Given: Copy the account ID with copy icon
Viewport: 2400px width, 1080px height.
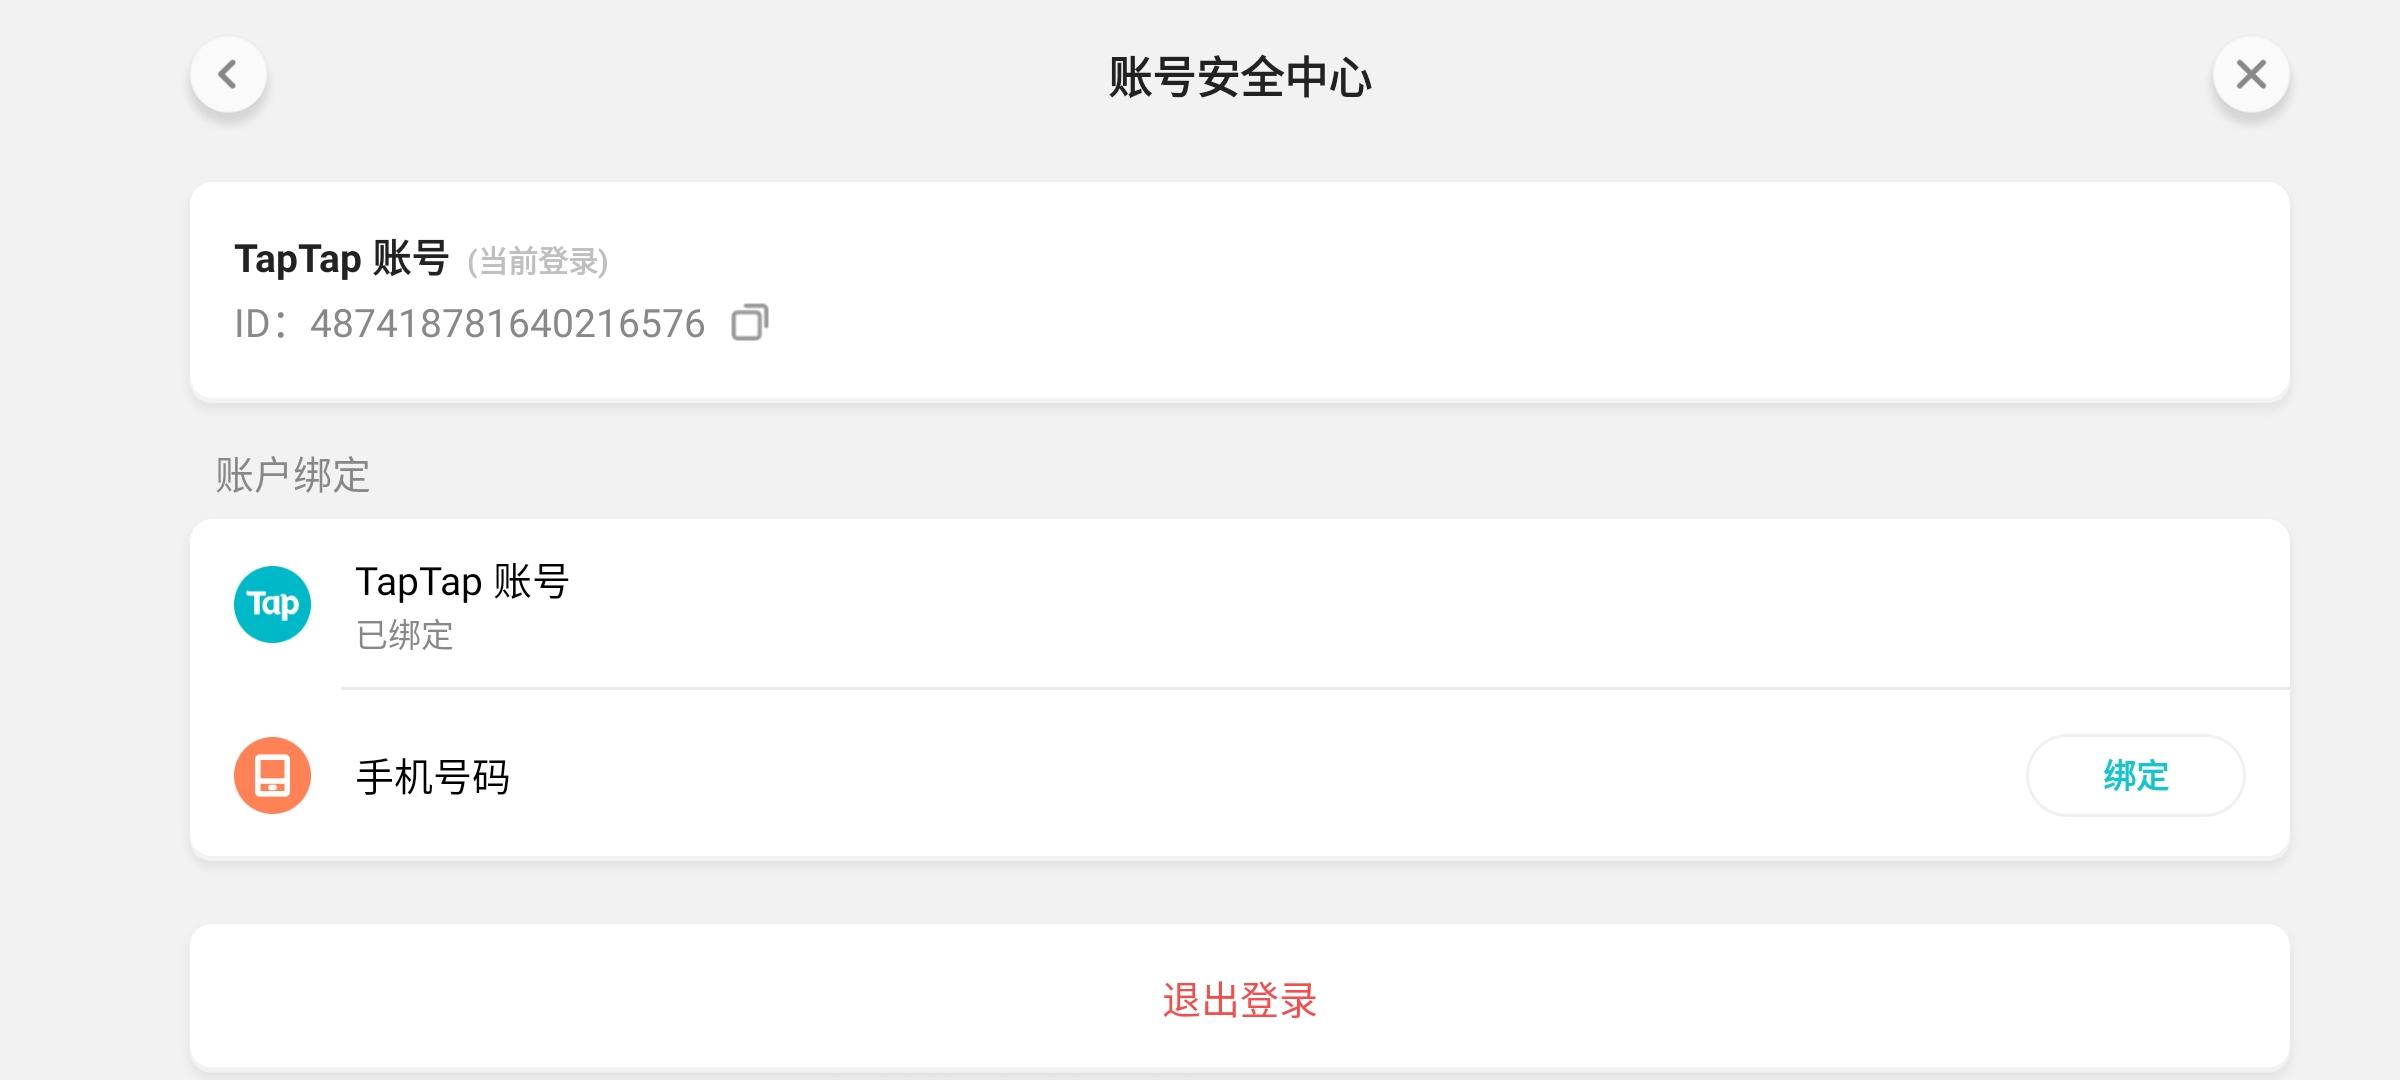Looking at the screenshot, I should pos(750,323).
